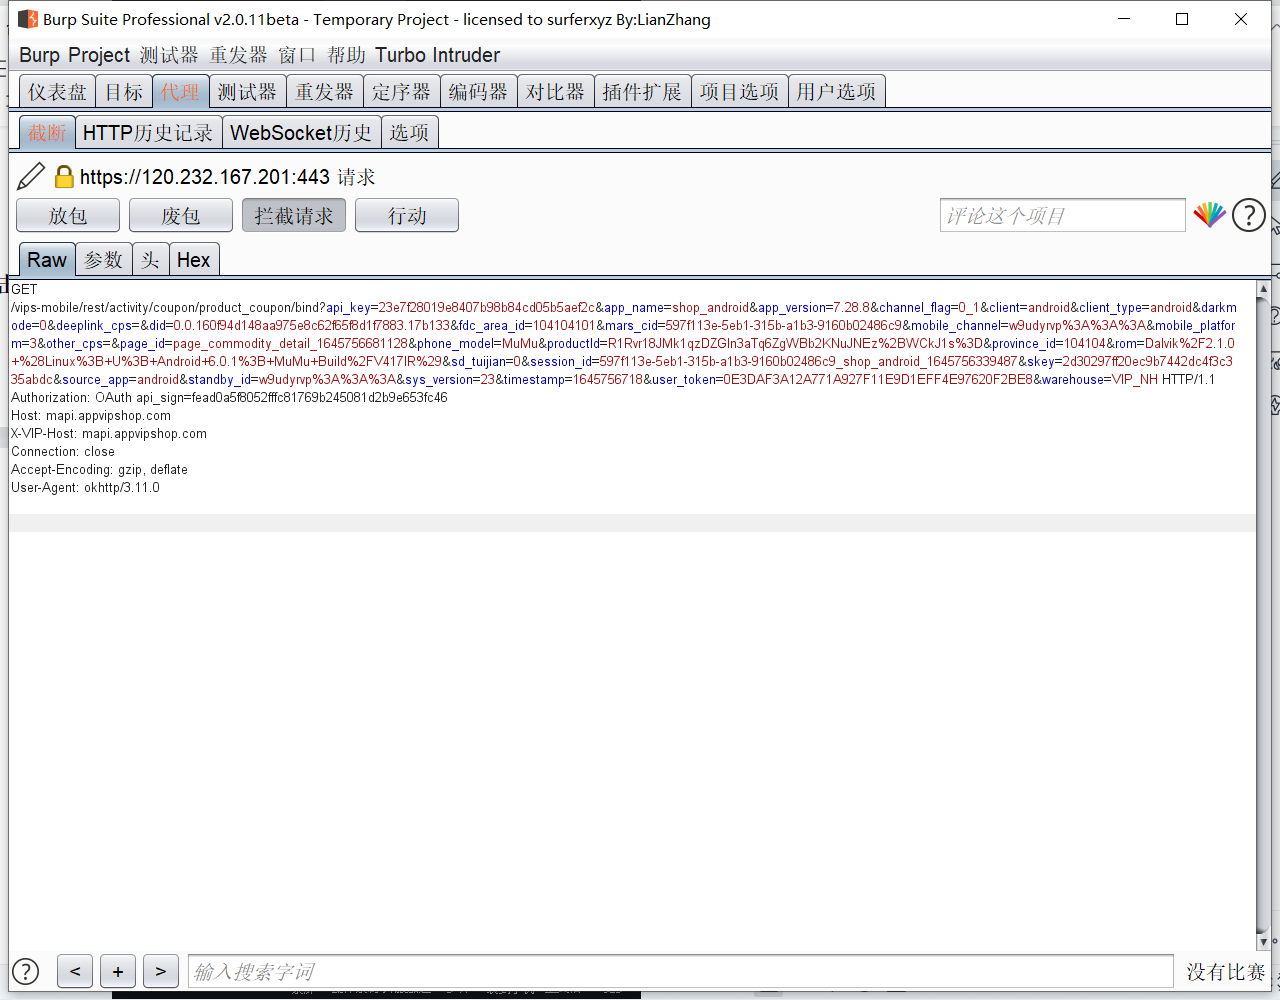
Task: Open the 行动 action dropdown
Action: [407, 215]
